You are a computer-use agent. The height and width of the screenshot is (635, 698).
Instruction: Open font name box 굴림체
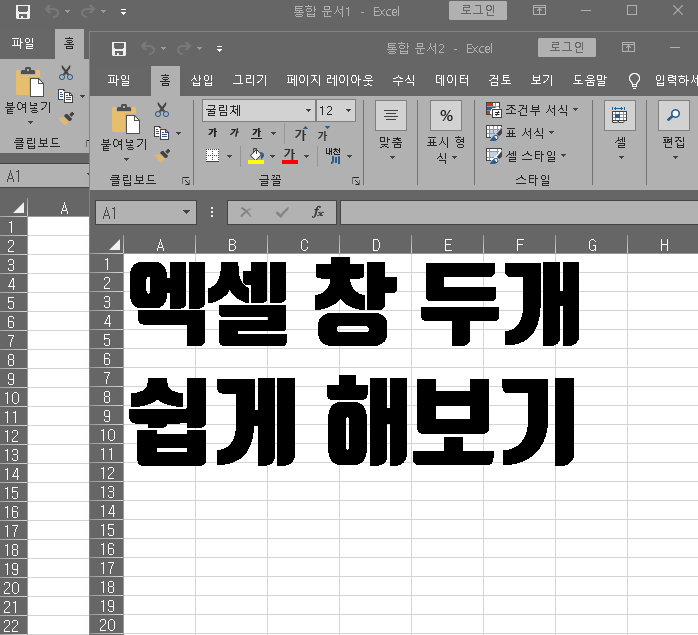click(258, 110)
